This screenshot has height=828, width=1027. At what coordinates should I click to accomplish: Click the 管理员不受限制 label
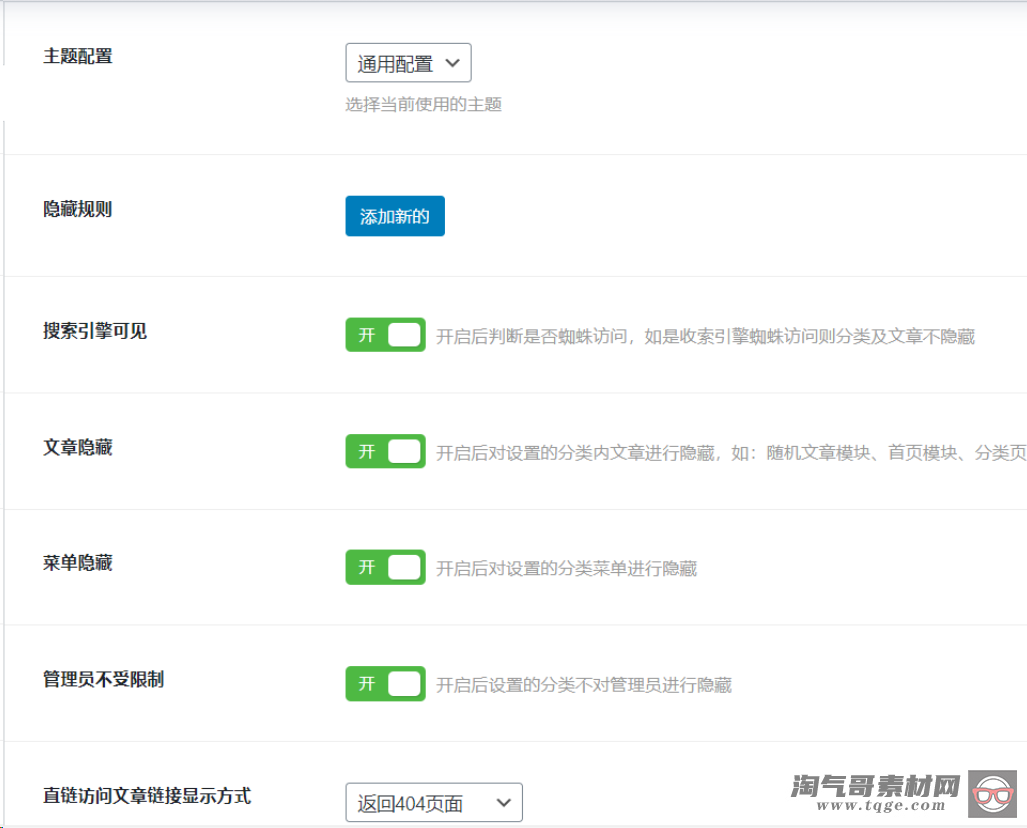(x=103, y=679)
